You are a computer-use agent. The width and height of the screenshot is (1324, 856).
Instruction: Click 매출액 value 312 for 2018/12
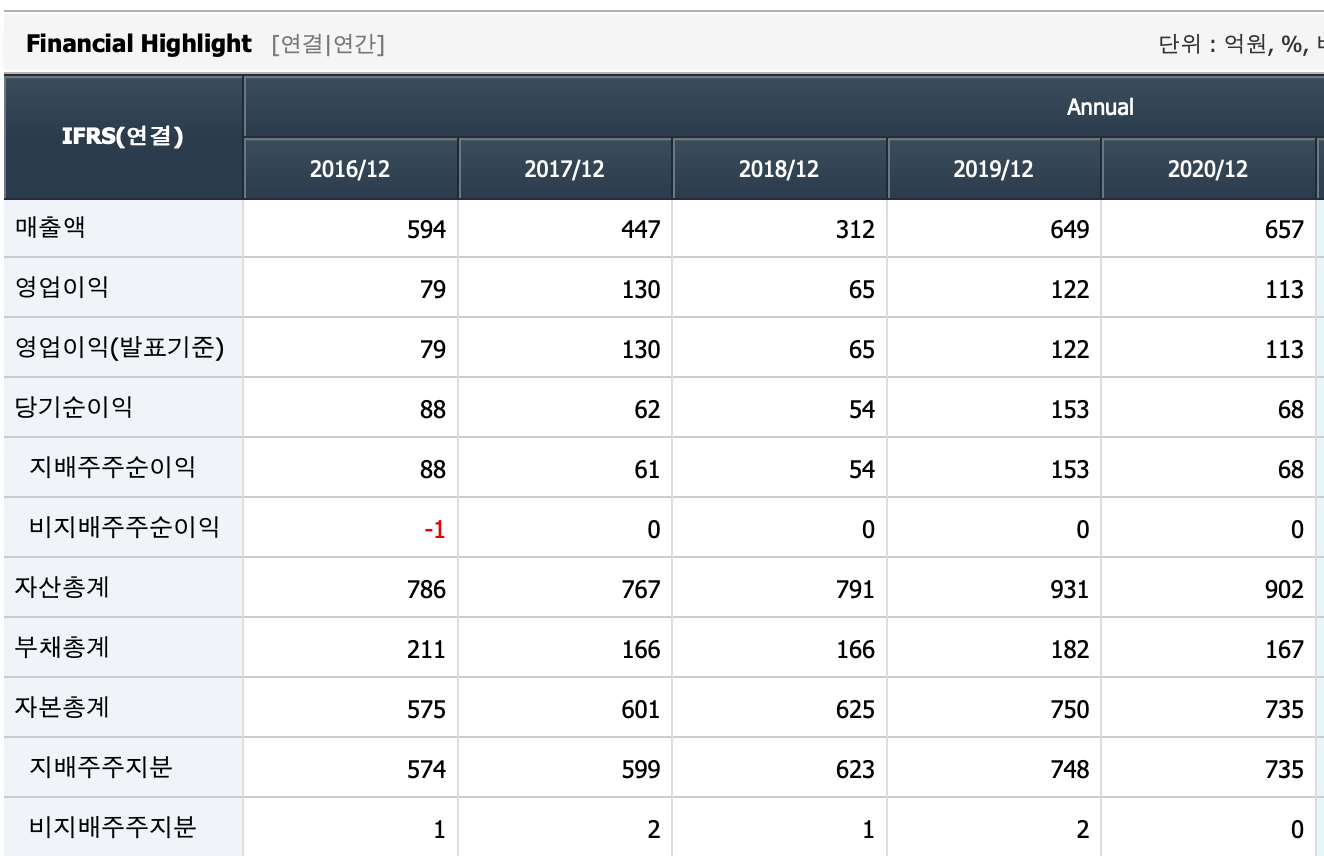coord(854,230)
